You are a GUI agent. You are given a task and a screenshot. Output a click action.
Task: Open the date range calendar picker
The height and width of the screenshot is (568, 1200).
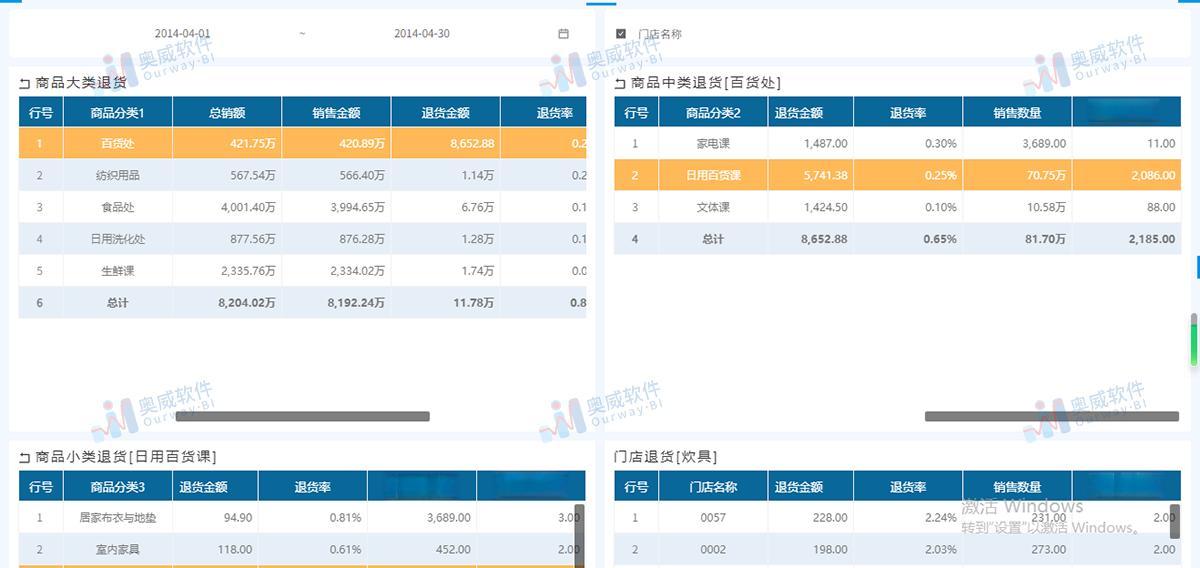coord(563,34)
